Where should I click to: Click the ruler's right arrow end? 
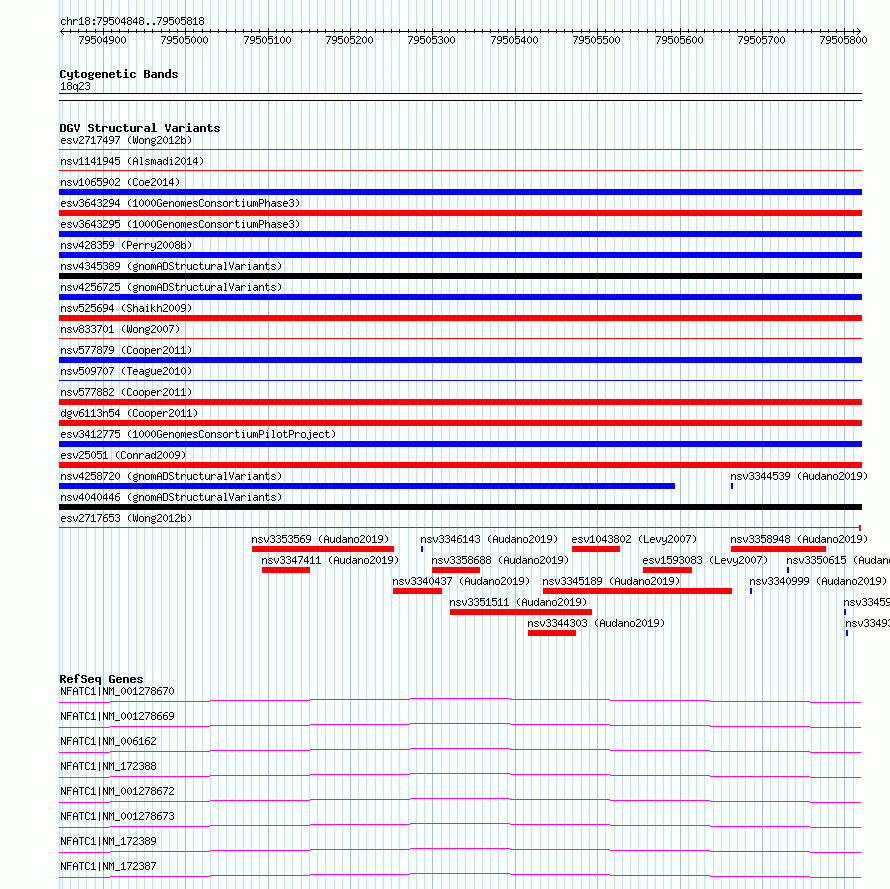(859, 31)
